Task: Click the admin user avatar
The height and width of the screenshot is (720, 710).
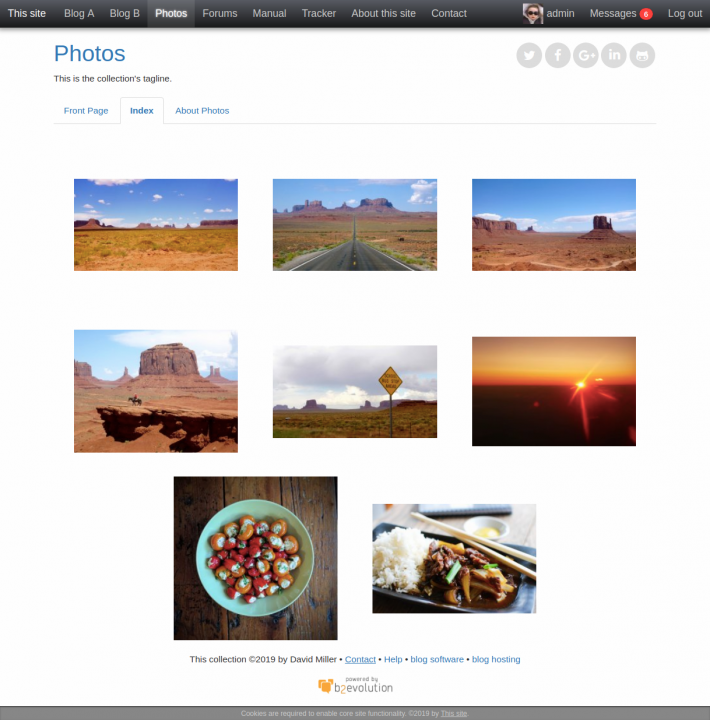Action: (x=533, y=14)
